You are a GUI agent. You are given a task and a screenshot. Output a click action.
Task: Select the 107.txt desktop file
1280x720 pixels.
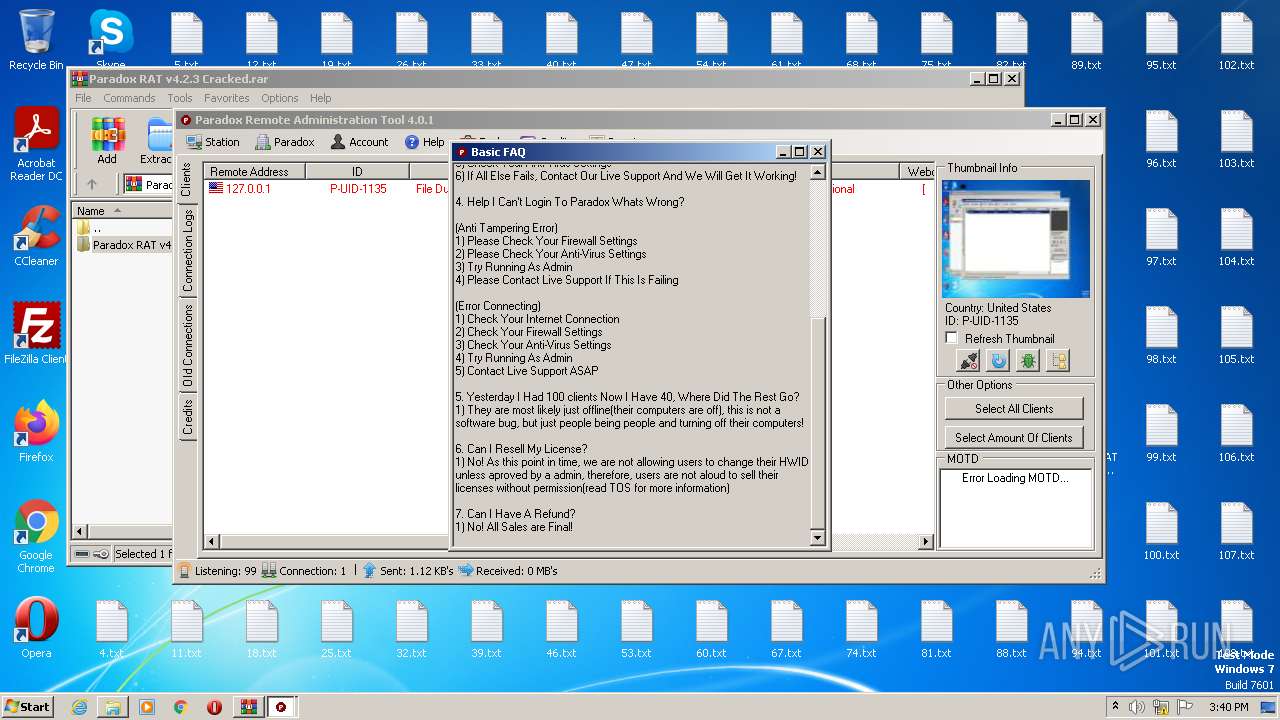click(x=1236, y=532)
